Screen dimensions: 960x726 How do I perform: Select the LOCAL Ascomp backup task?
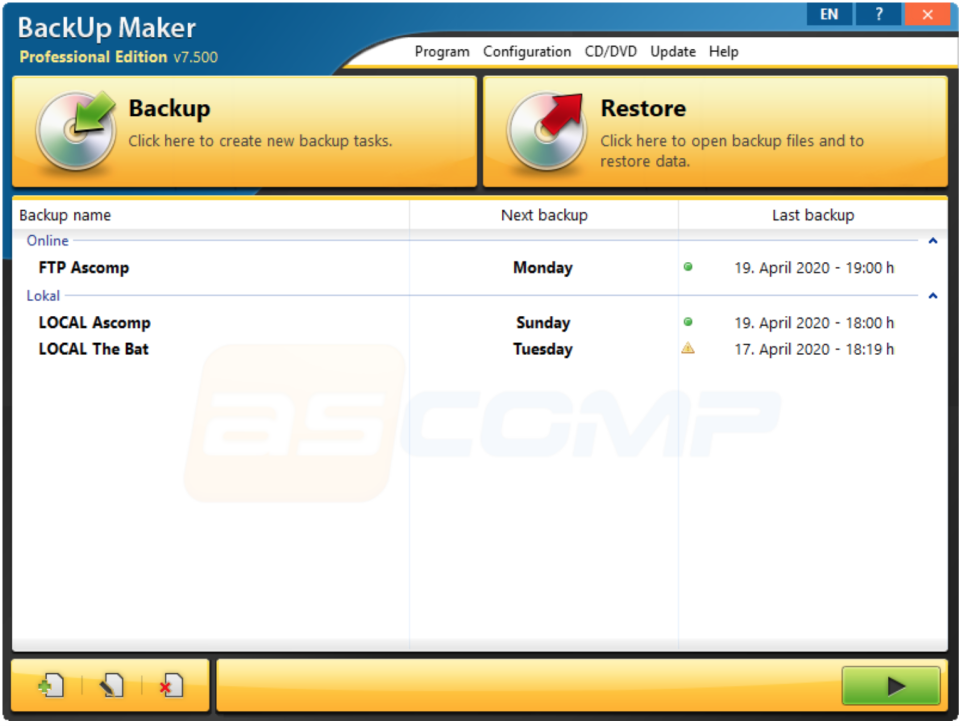point(95,323)
